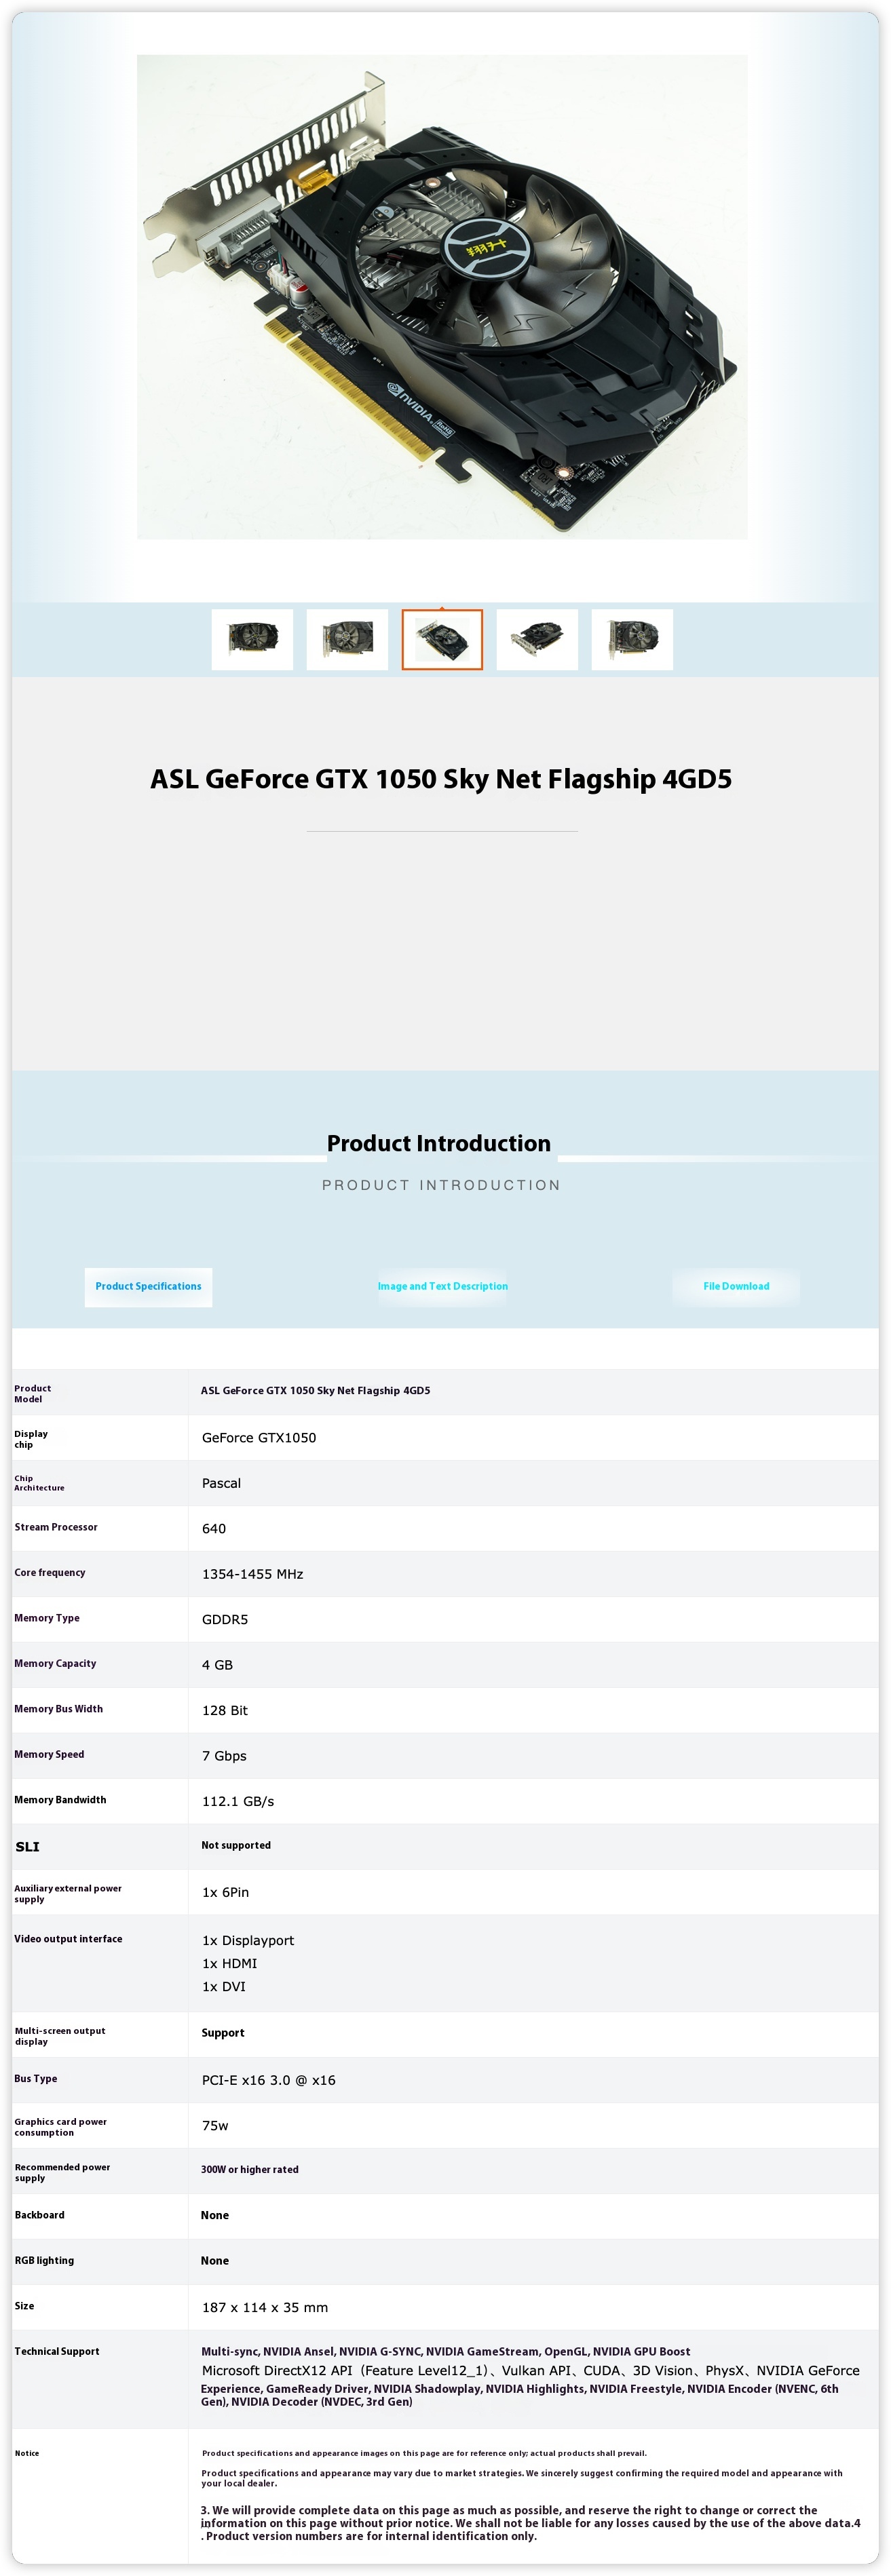
Task: Select the second graphics card thumbnail
Action: (x=347, y=639)
